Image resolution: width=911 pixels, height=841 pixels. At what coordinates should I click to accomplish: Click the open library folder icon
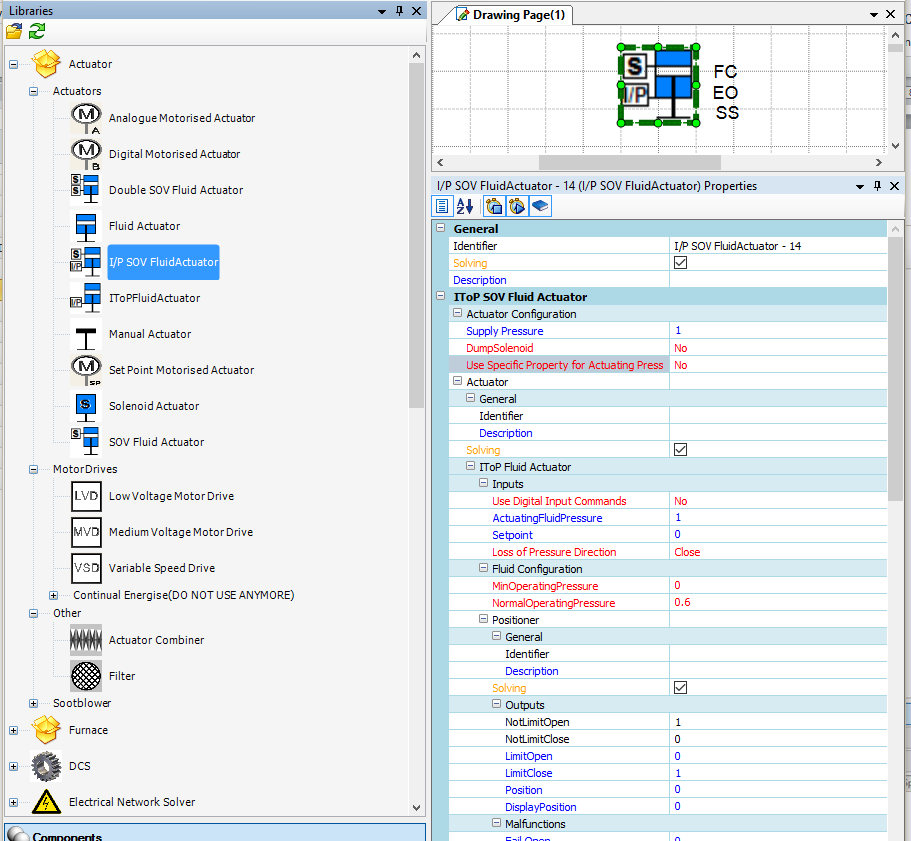[14, 31]
